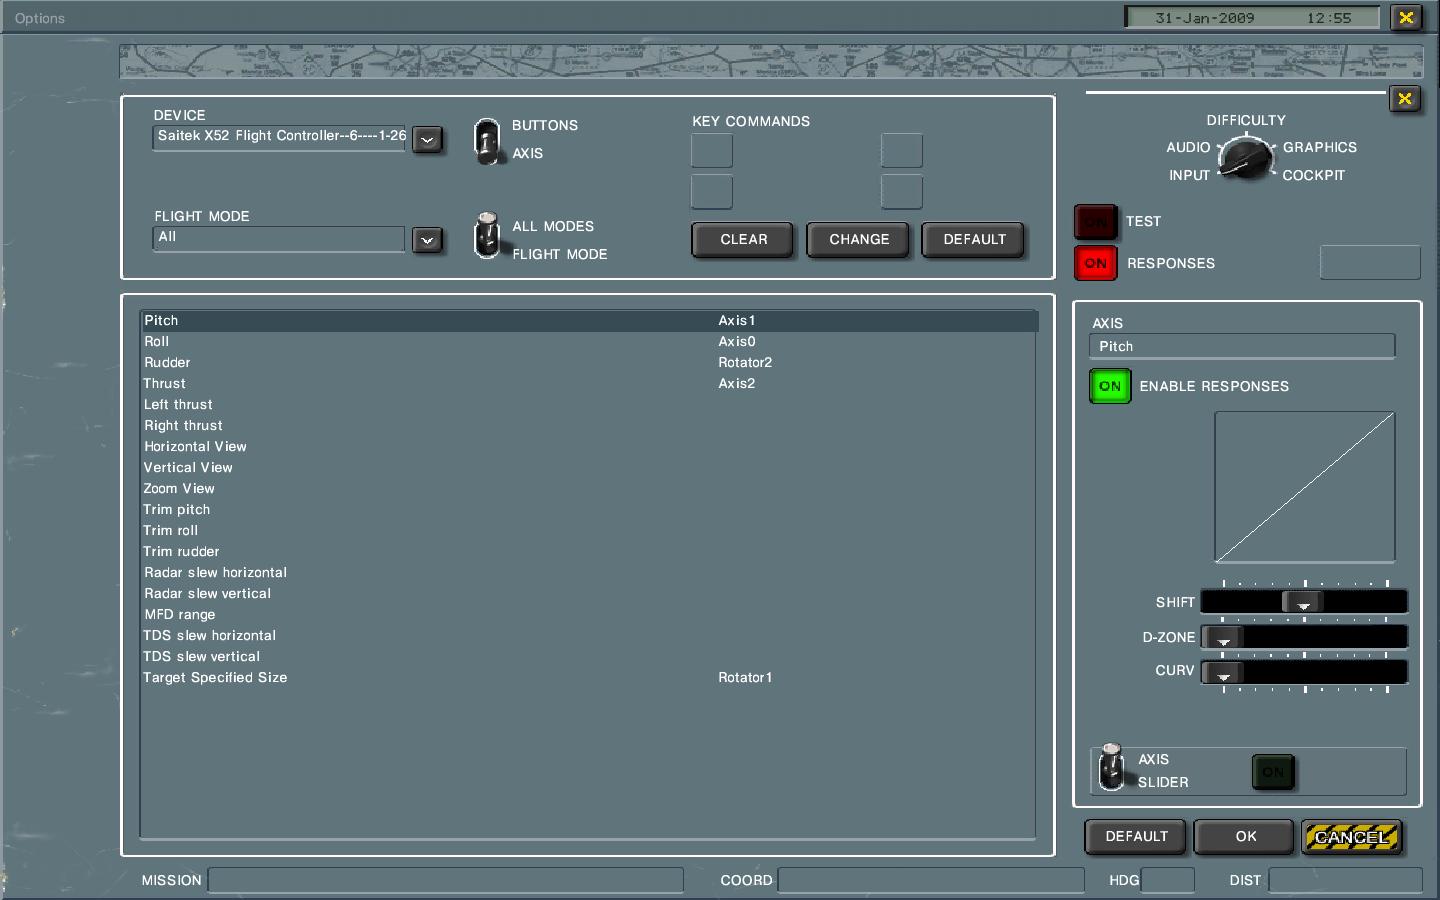The height and width of the screenshot is (900, 1440).
Task: Toggle the red RESPONSES ON button
Action: [x=1096, y=263]
